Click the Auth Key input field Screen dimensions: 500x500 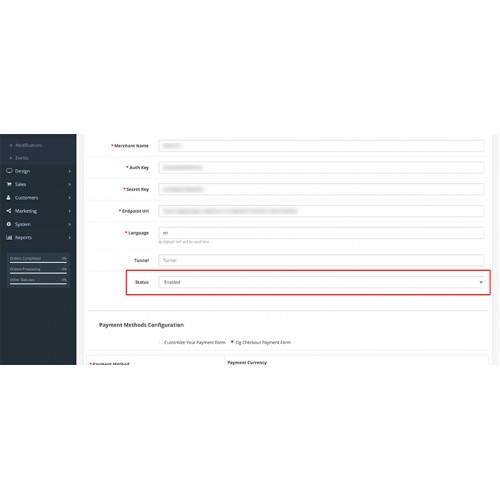[x=321, y=167]
